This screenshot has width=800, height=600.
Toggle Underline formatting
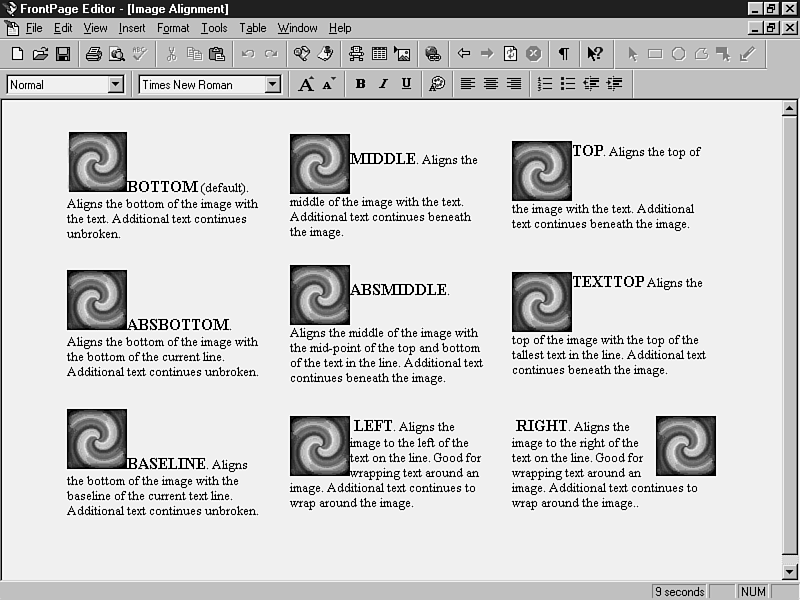pos(406,84)
